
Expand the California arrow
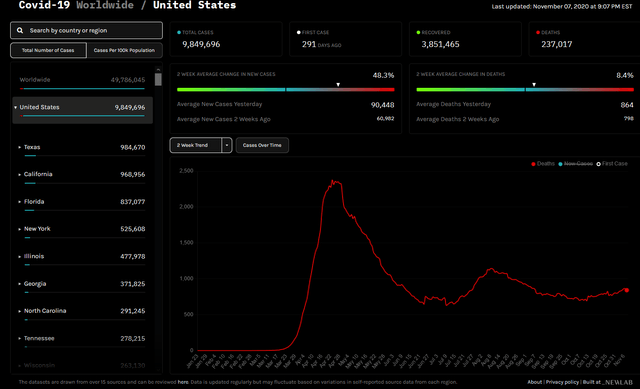(x=20, y=174)
